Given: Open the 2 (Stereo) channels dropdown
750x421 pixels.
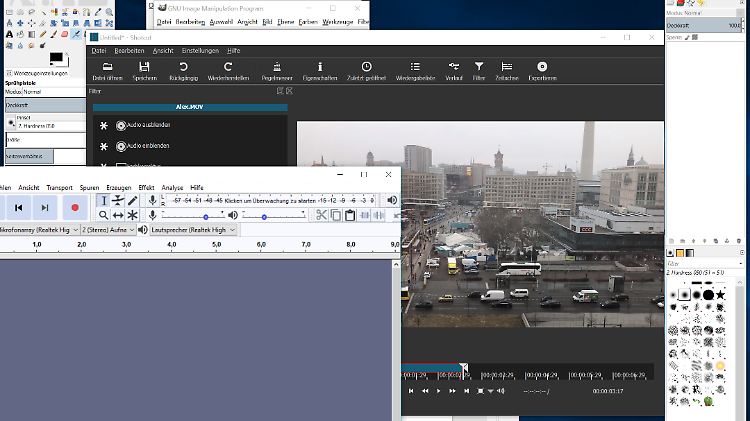Looking at the screenshot, I should (106, 230).
